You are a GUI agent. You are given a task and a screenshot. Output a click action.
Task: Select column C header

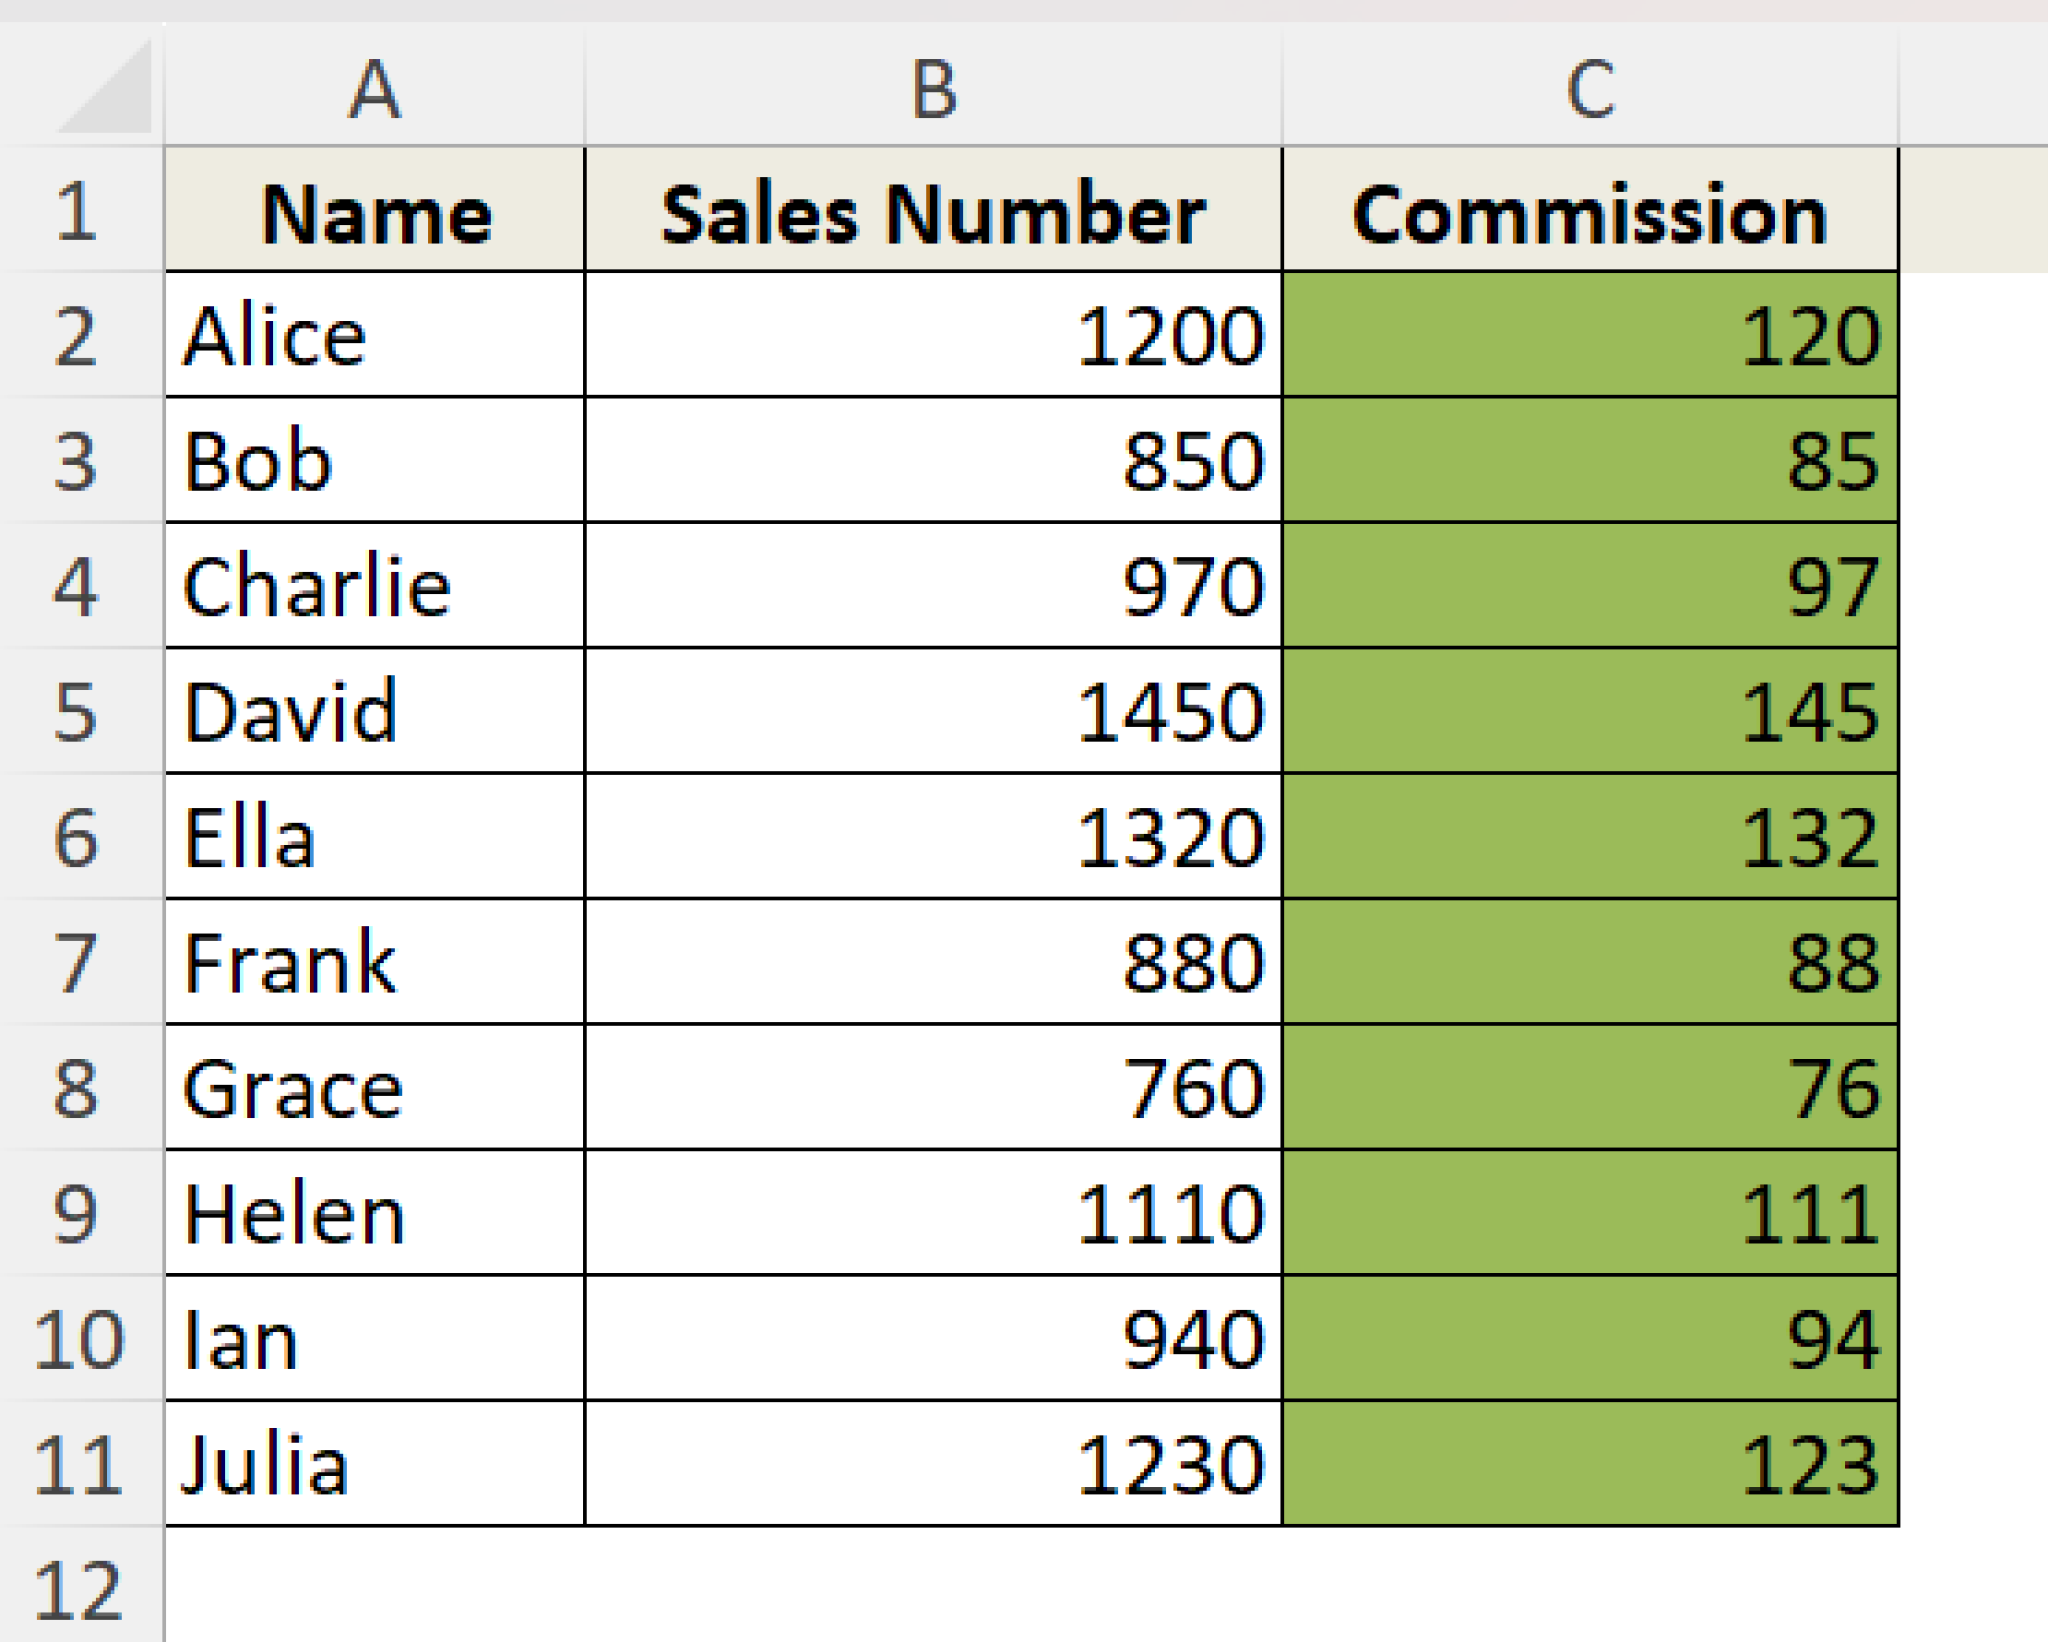coord(1590,90)
